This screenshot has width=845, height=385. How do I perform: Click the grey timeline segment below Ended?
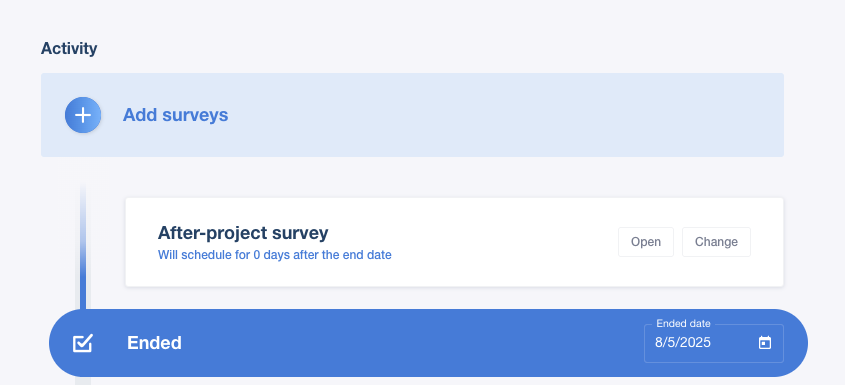pos(83,381)
